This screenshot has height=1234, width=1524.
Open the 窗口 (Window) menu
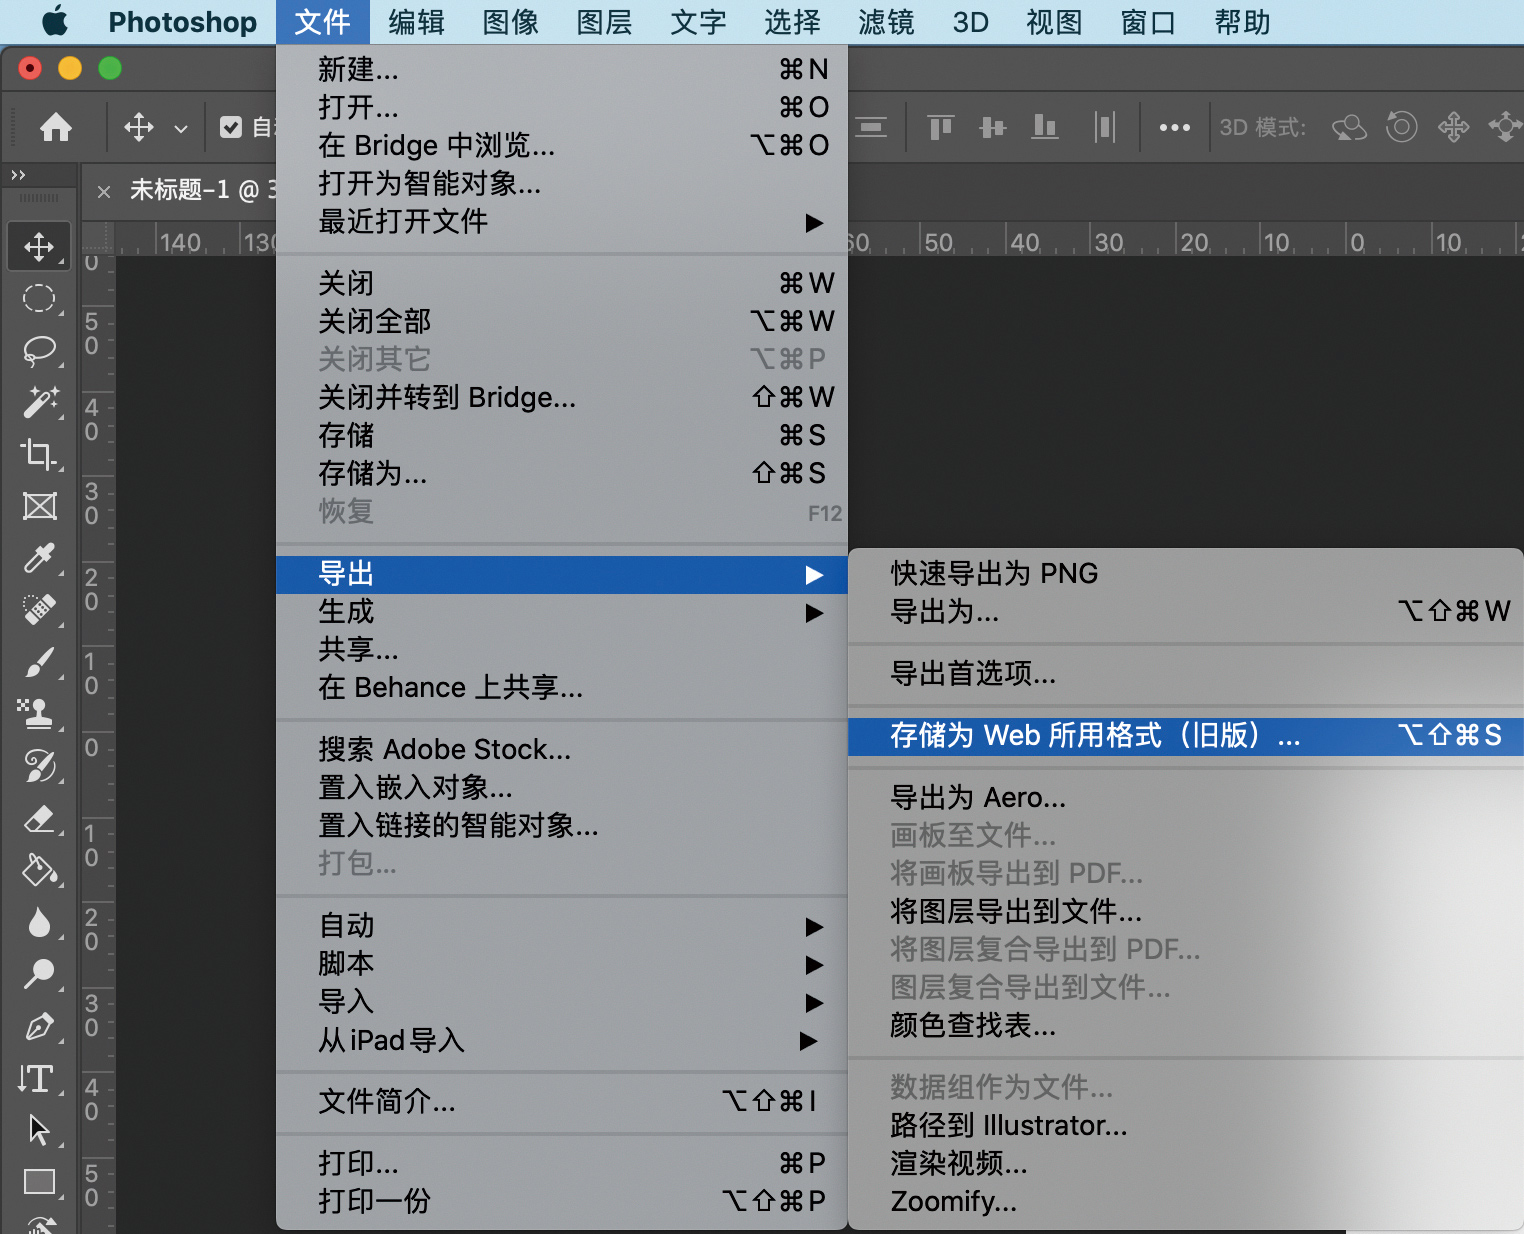(x=1148, y=22)
